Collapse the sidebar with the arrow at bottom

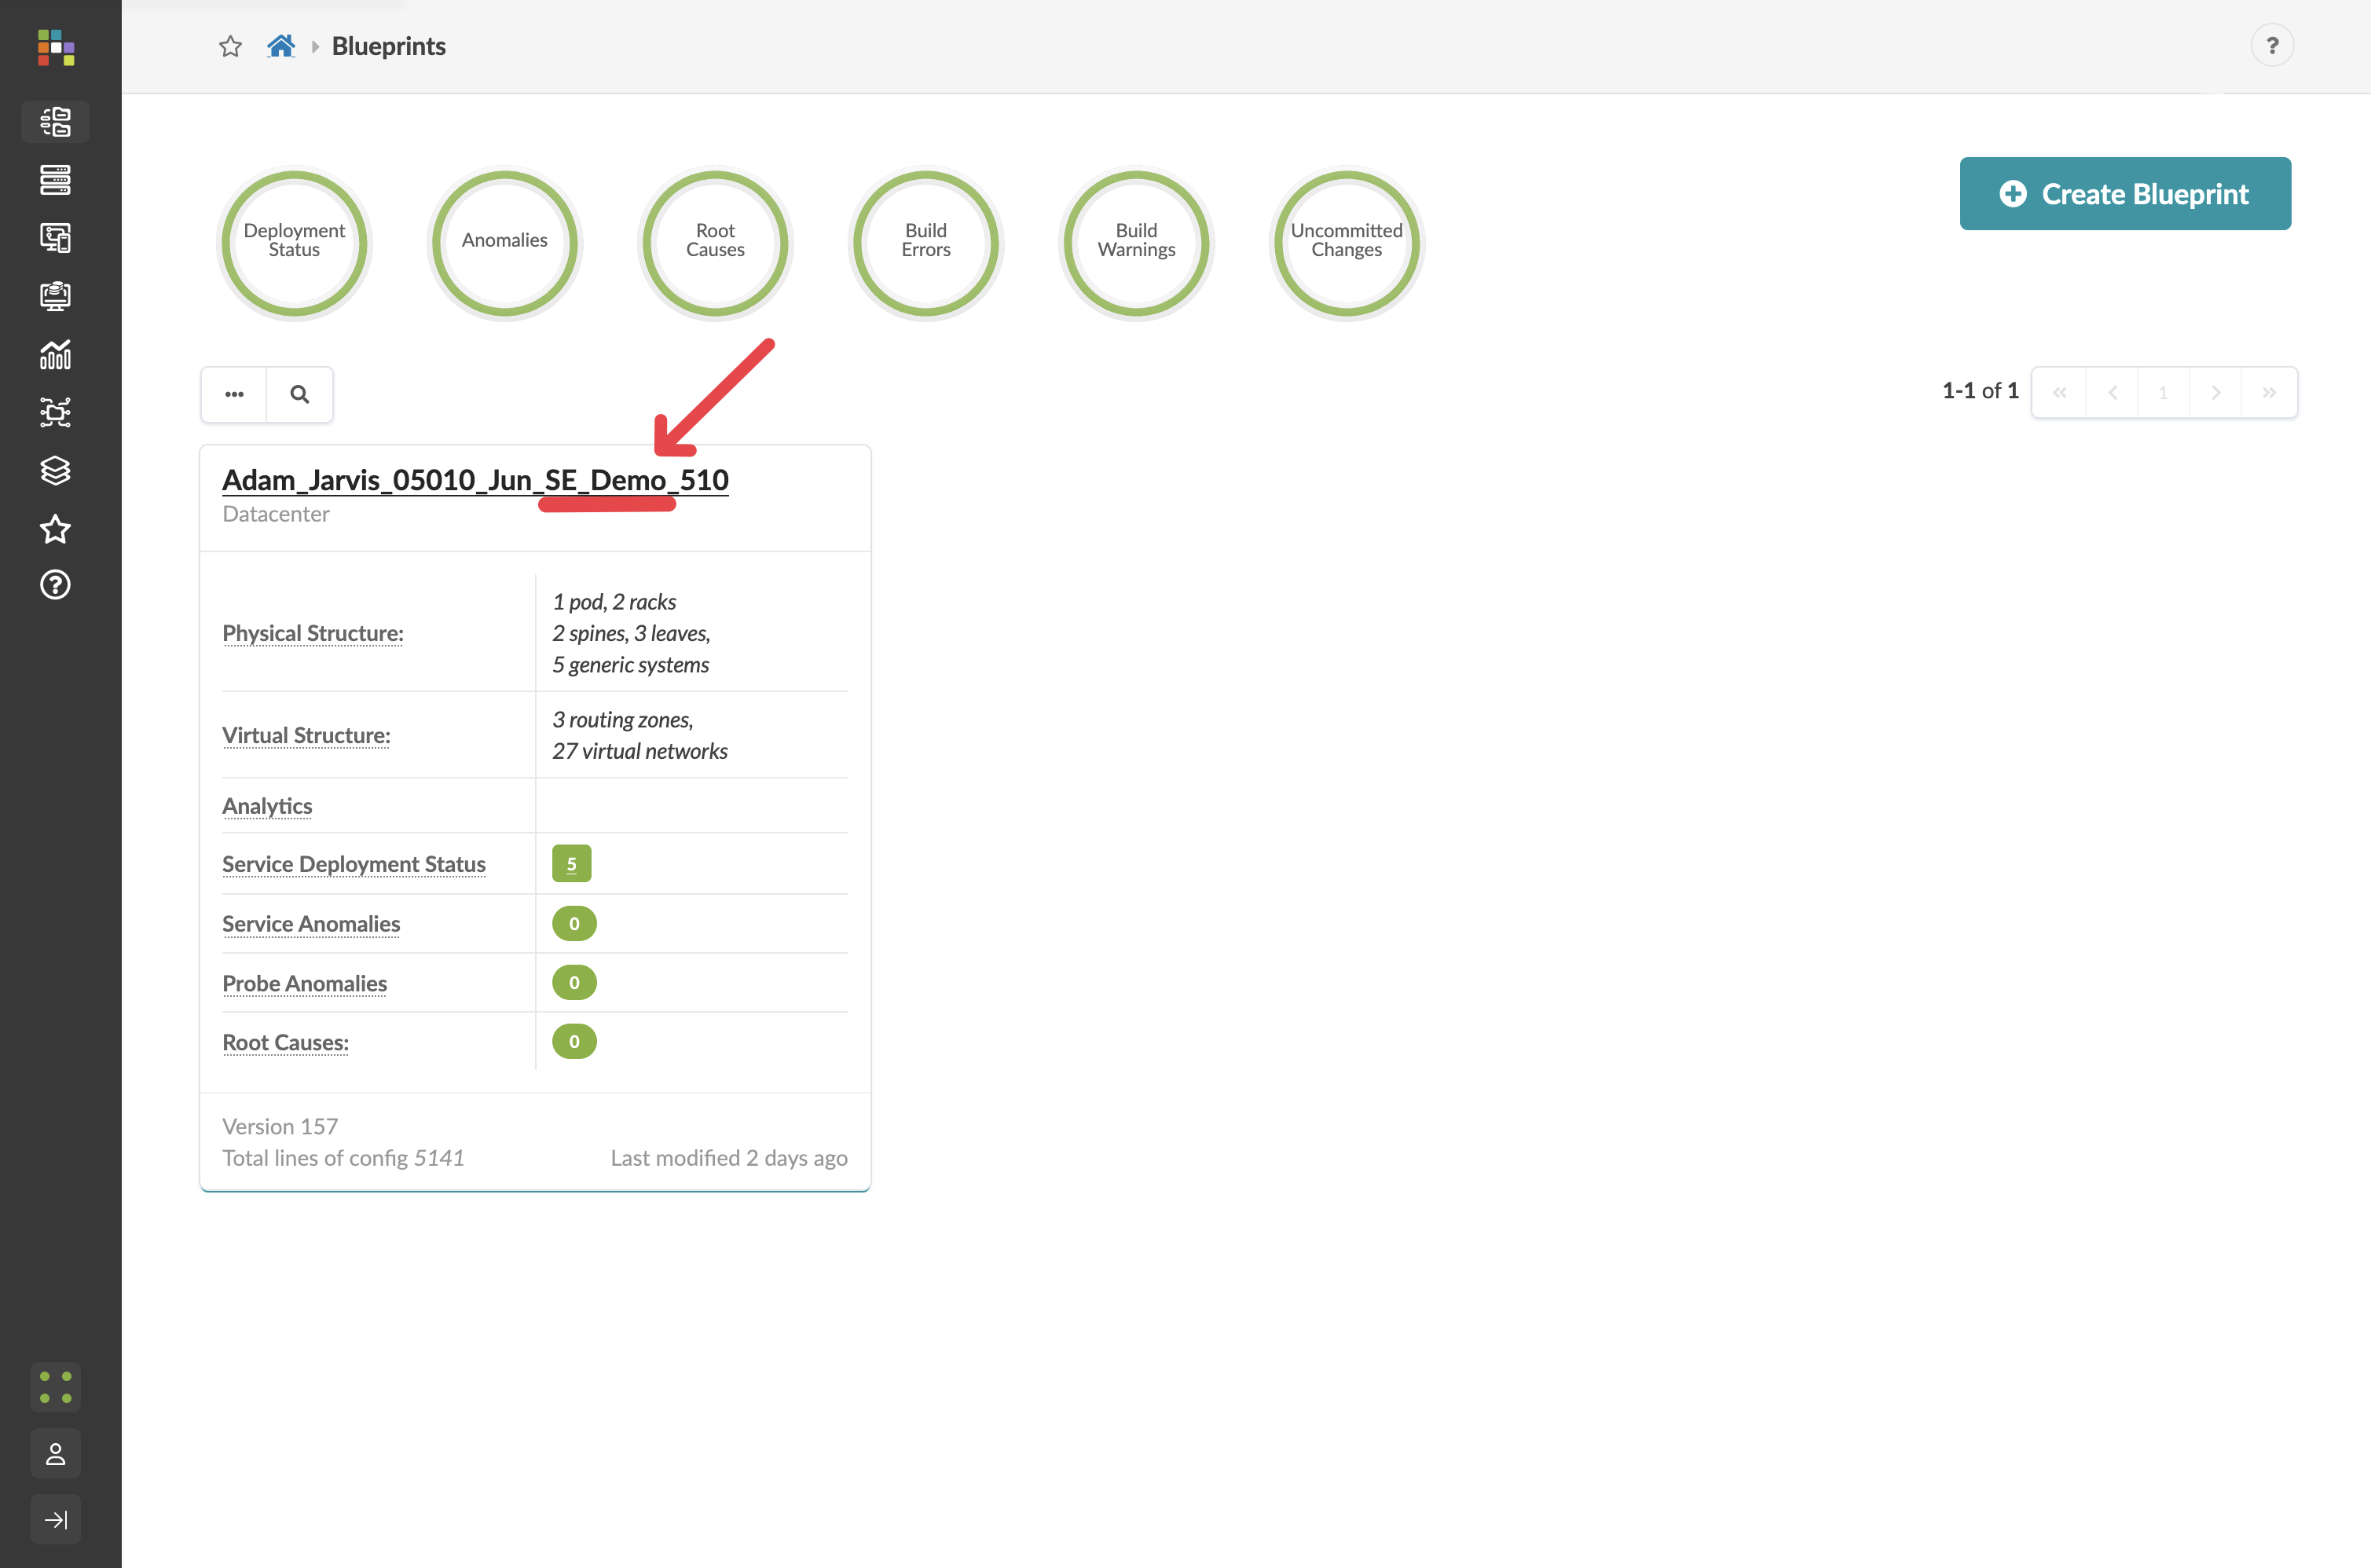pos(55,1519)
